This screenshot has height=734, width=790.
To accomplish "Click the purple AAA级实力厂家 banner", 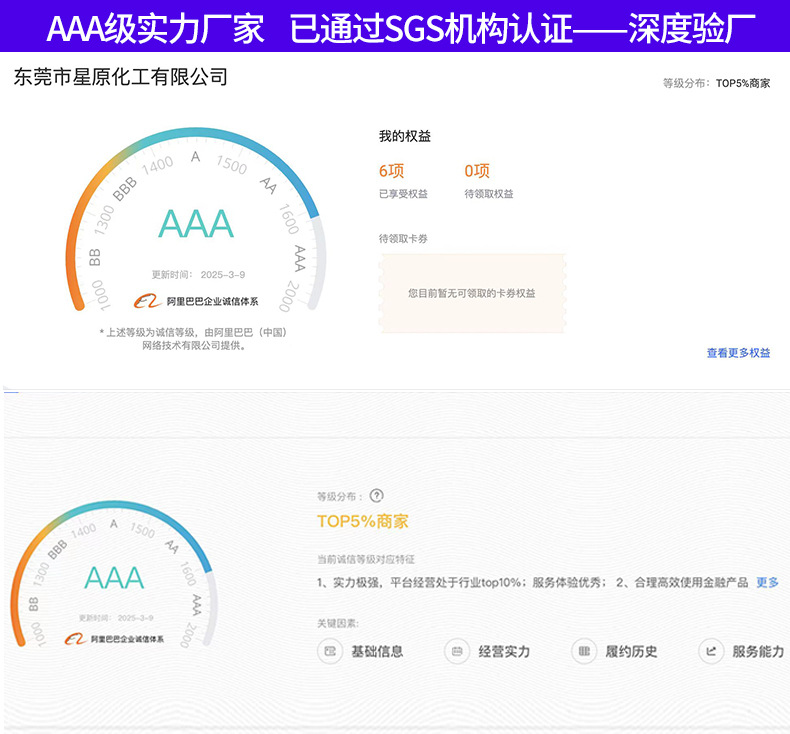I will point(395,26).
